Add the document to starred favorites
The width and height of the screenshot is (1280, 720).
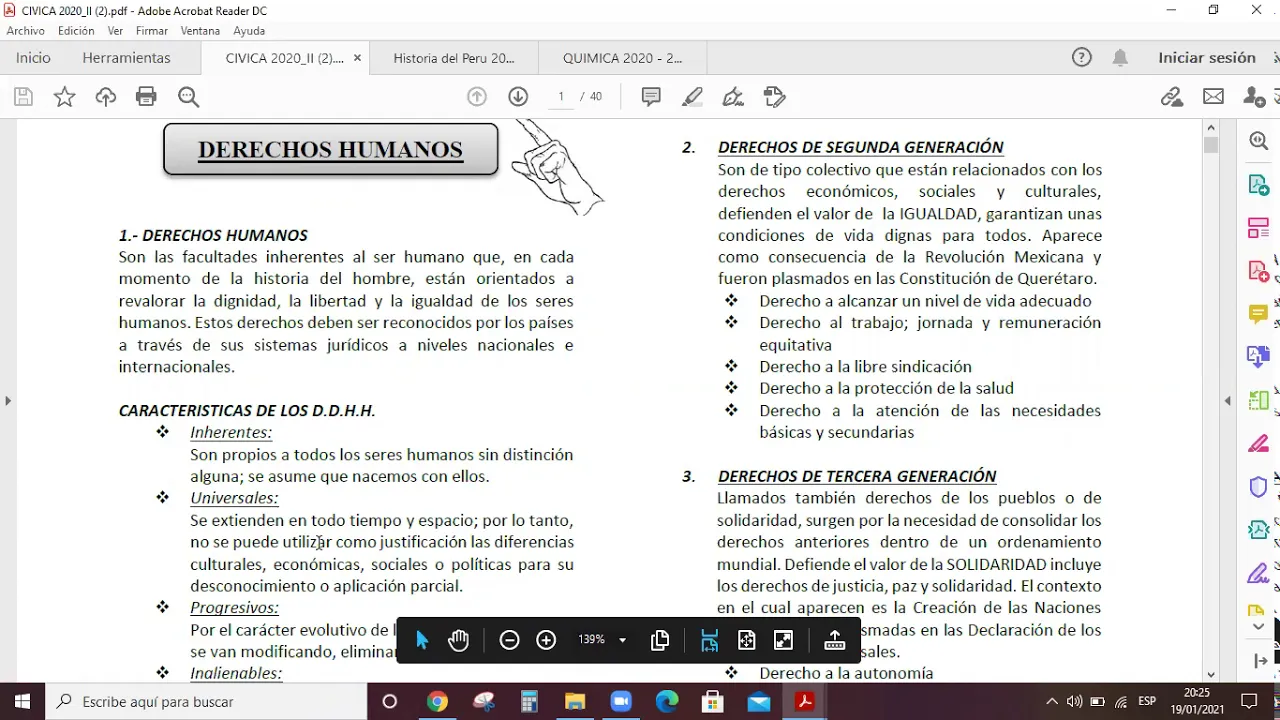click(64, 97)
